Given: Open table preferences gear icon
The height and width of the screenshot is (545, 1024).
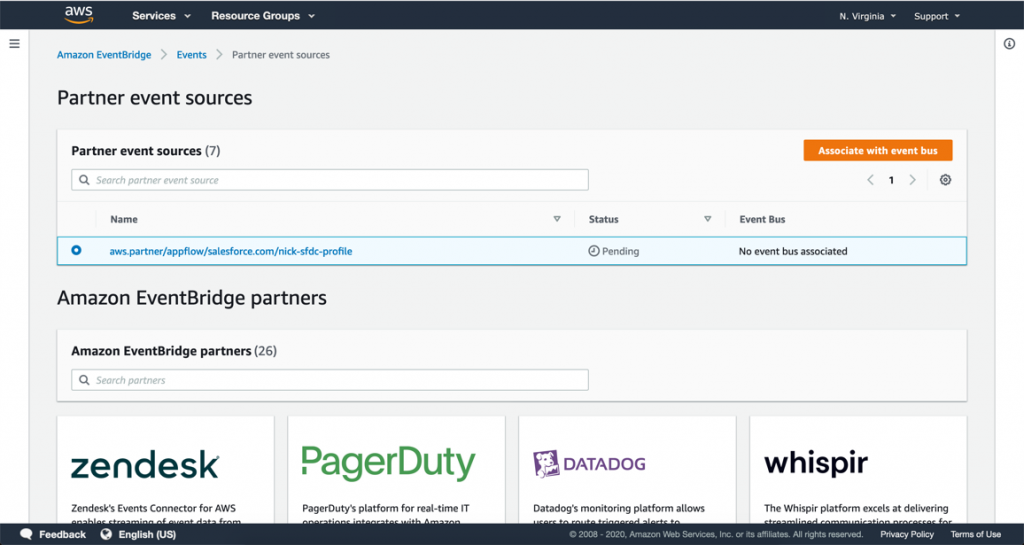Looking at the screenshot, I should pyautogui.click(x=945, y=180).
